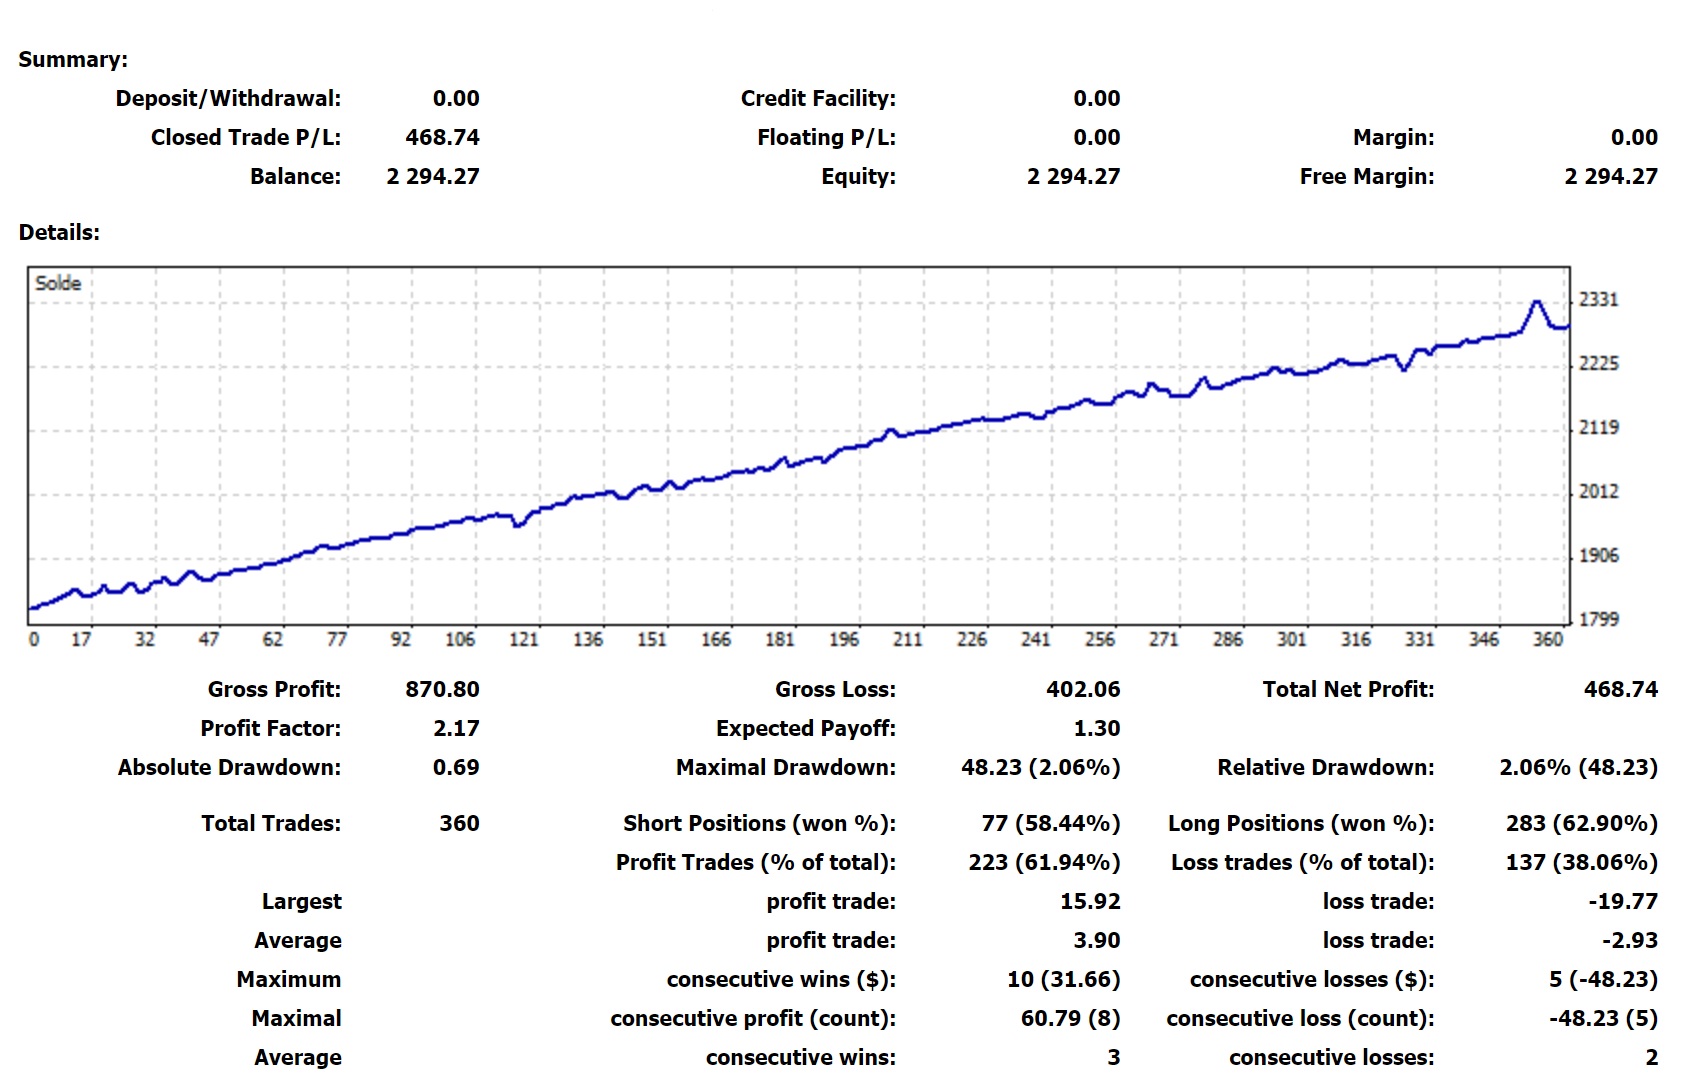Click the largest profit trade value 15.92
The width and height of the screenshot is (1691, 1080).
[1090, 901]
